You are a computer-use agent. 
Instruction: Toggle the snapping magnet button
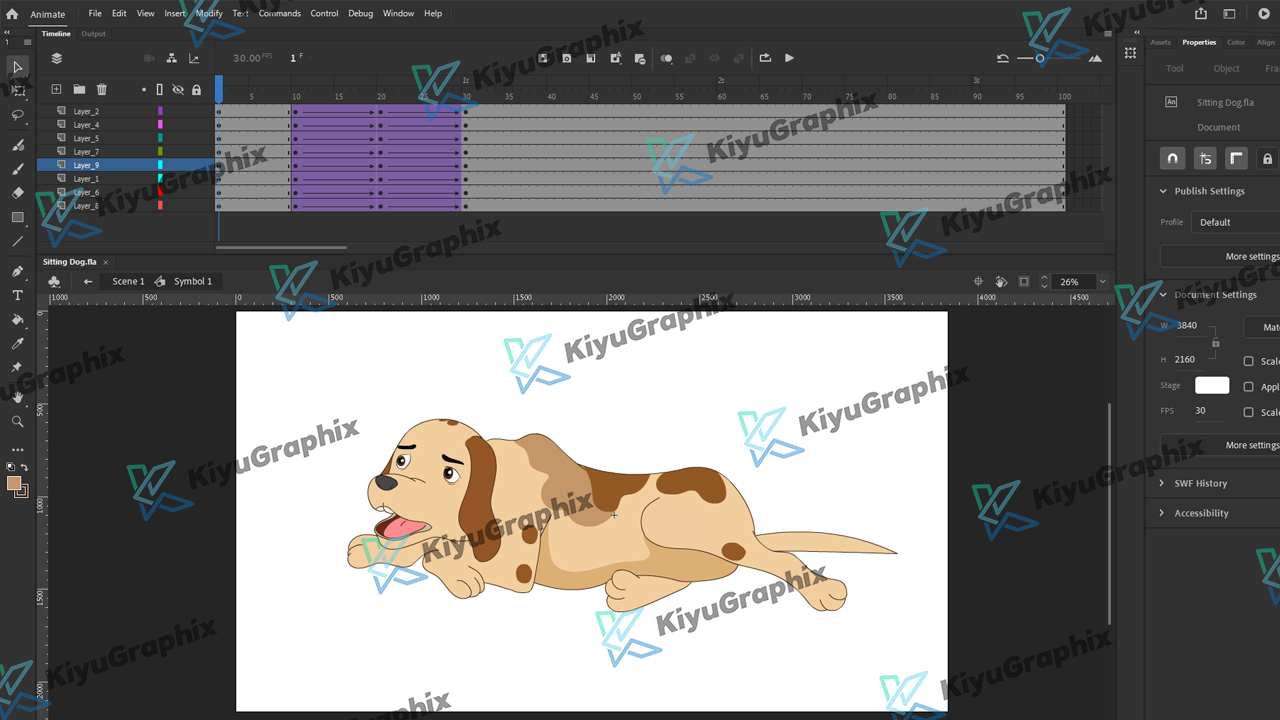pyautogui.click(x=1173, y=158)
